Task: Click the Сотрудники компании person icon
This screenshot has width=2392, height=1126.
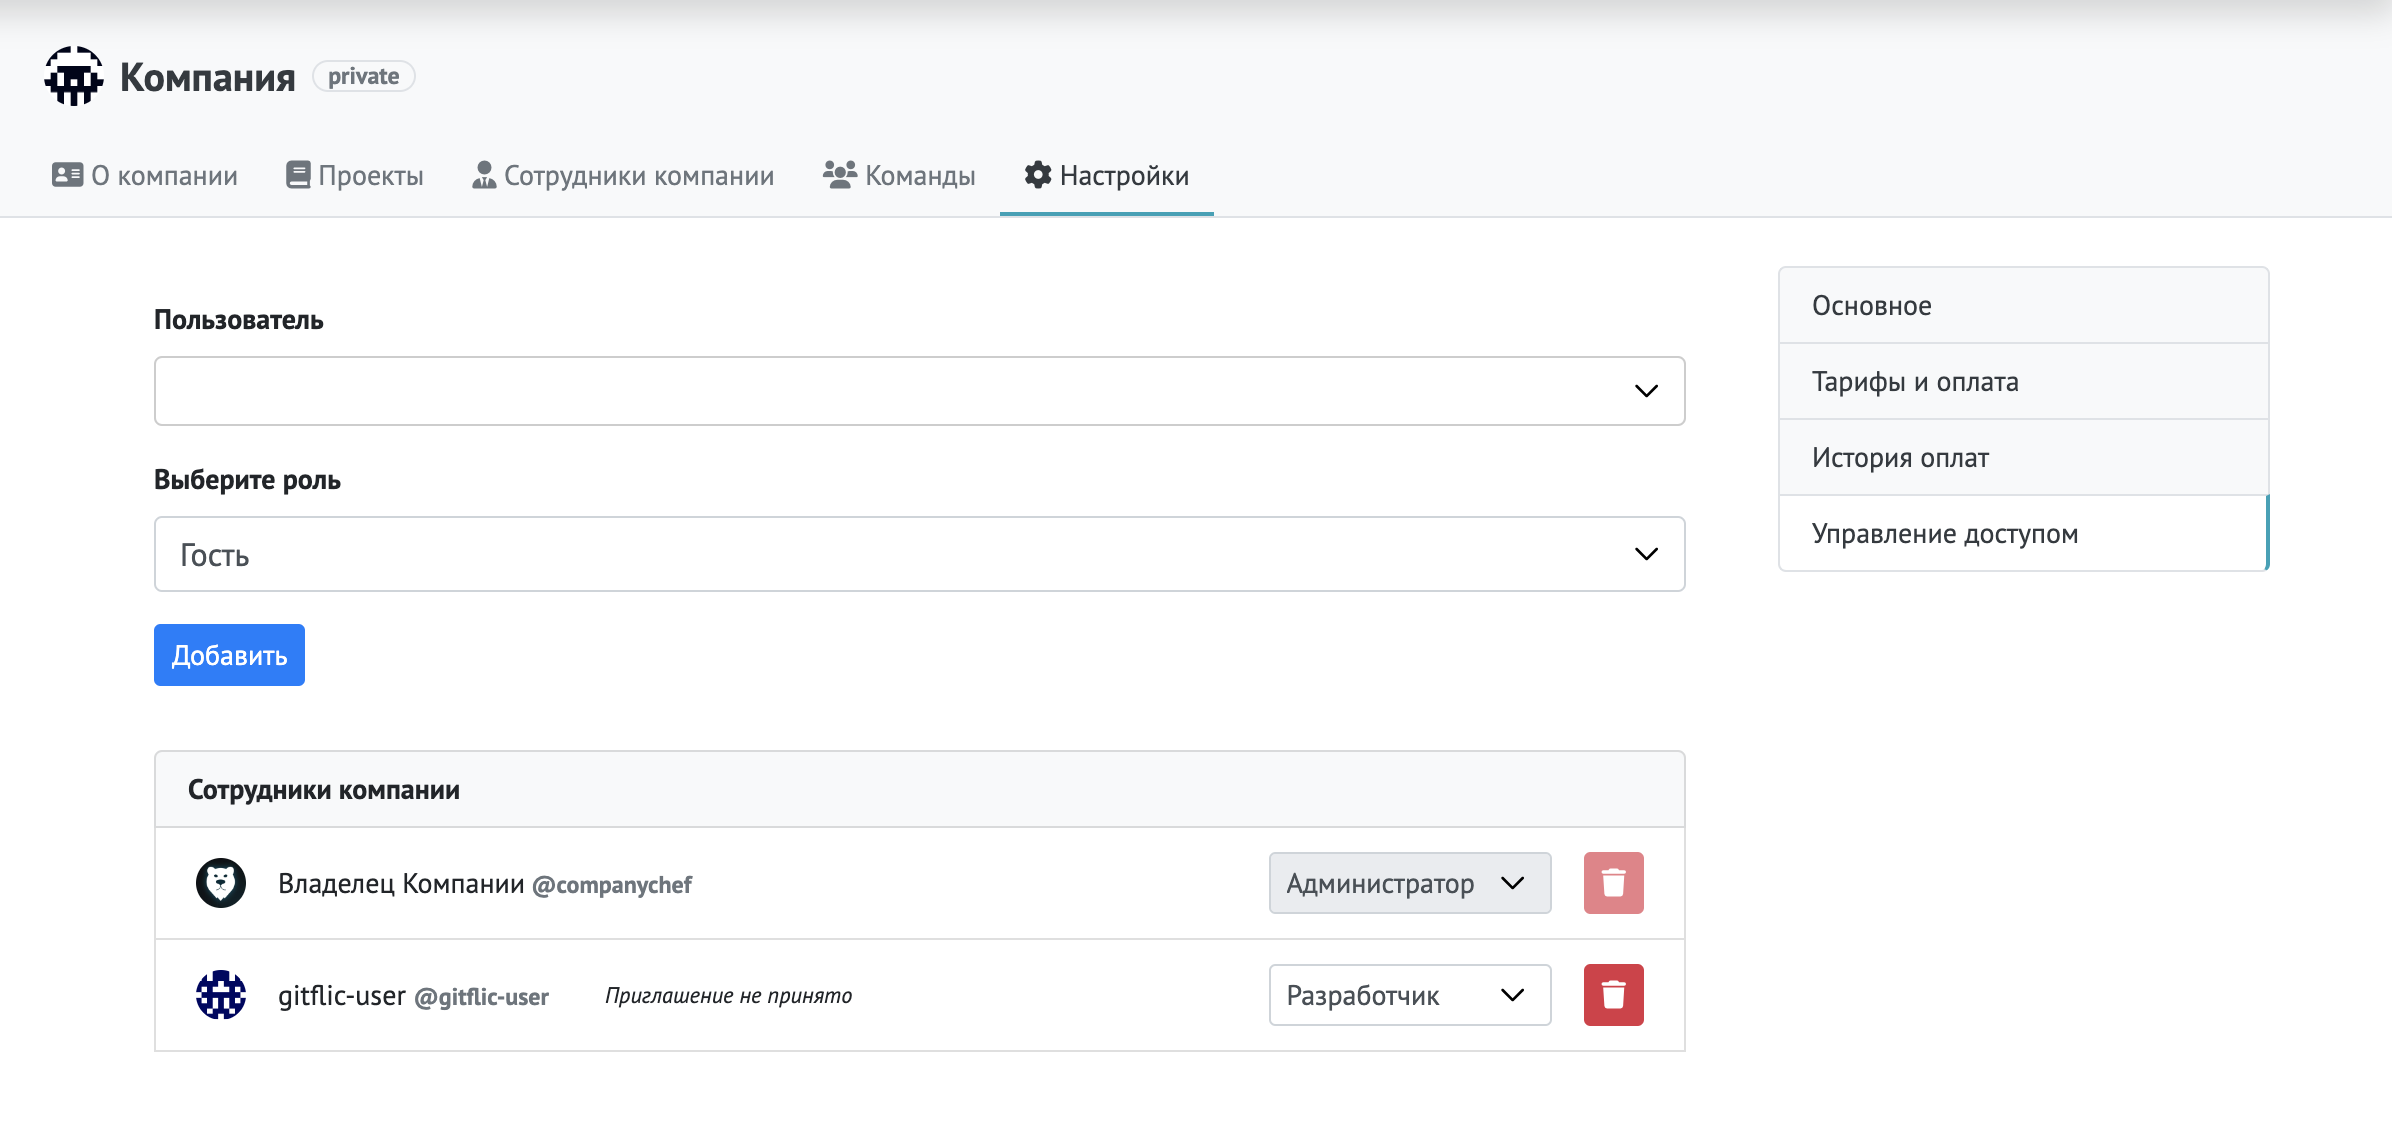Action: click(484, 175)
